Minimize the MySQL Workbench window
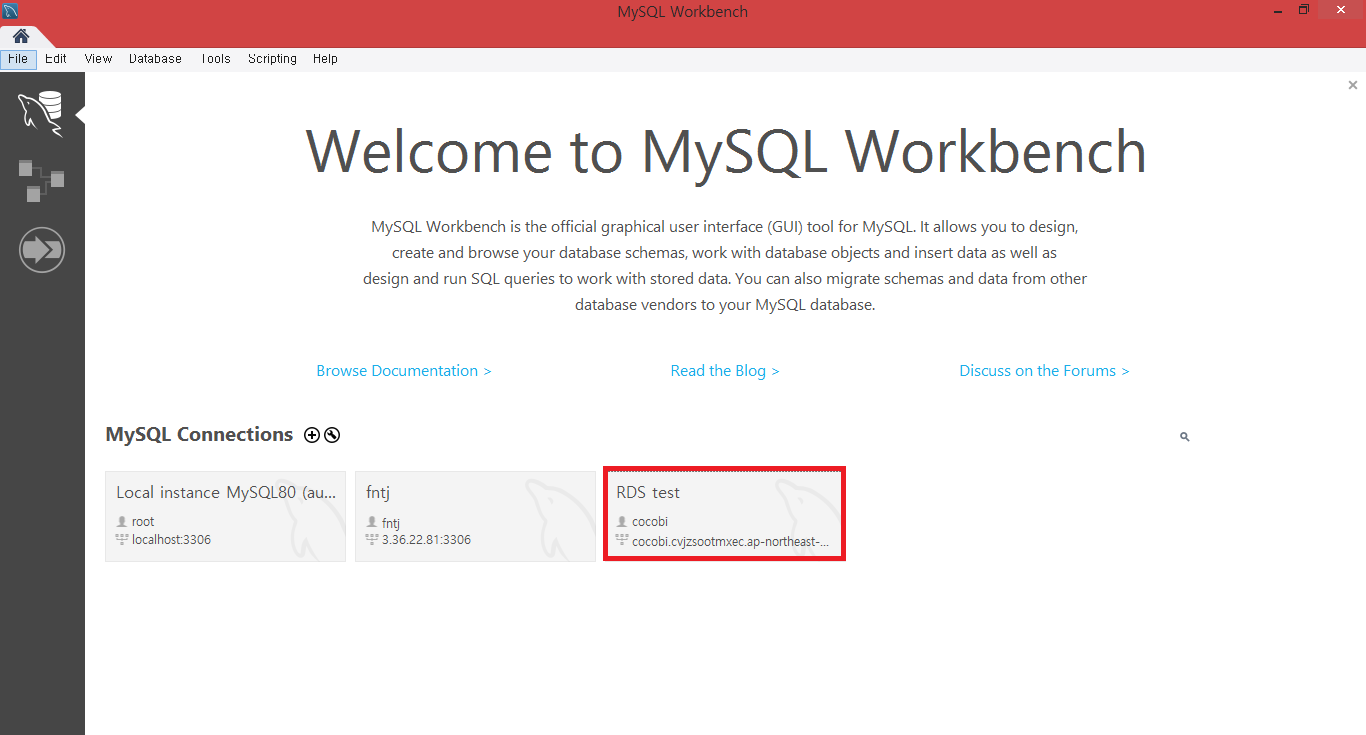 tap(1278, 11)
